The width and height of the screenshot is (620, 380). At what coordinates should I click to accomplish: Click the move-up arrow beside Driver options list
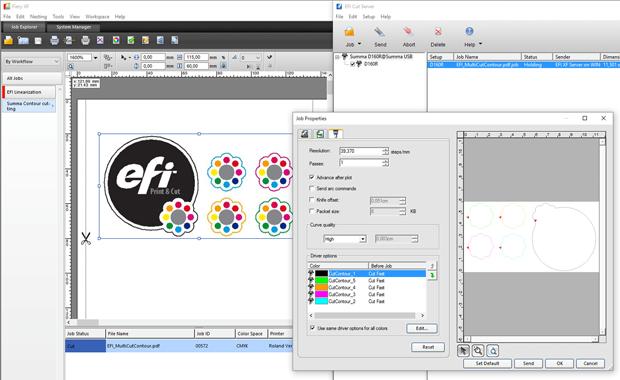tap(432, 266)
